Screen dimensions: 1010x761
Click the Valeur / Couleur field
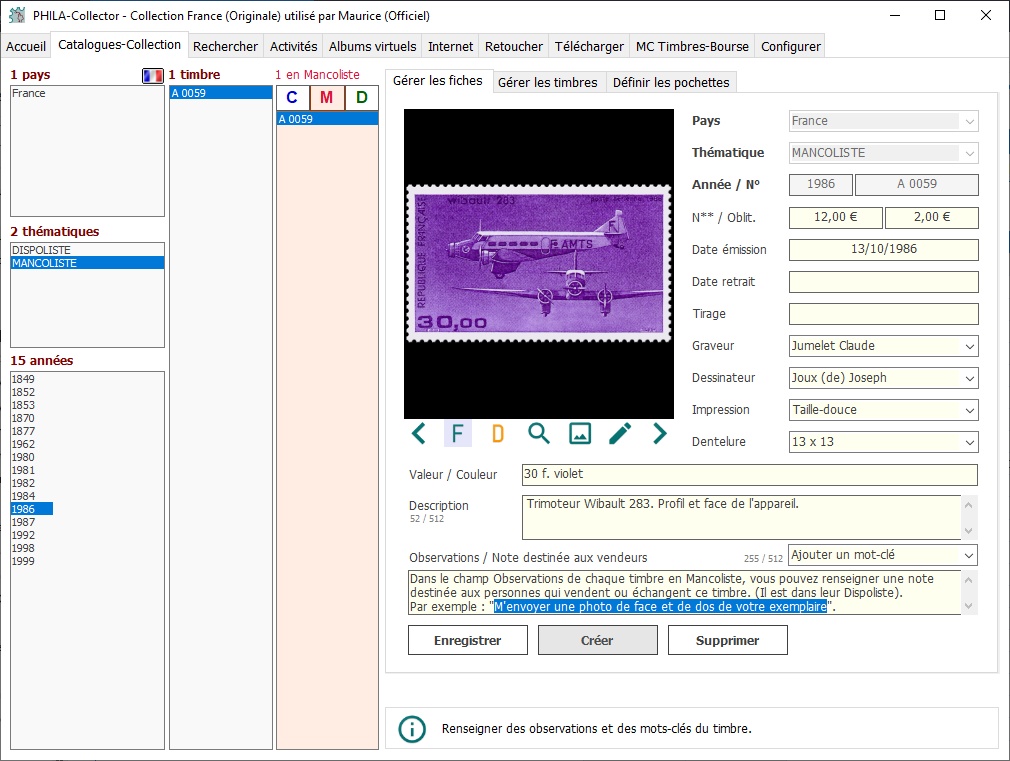pos(750,474)
